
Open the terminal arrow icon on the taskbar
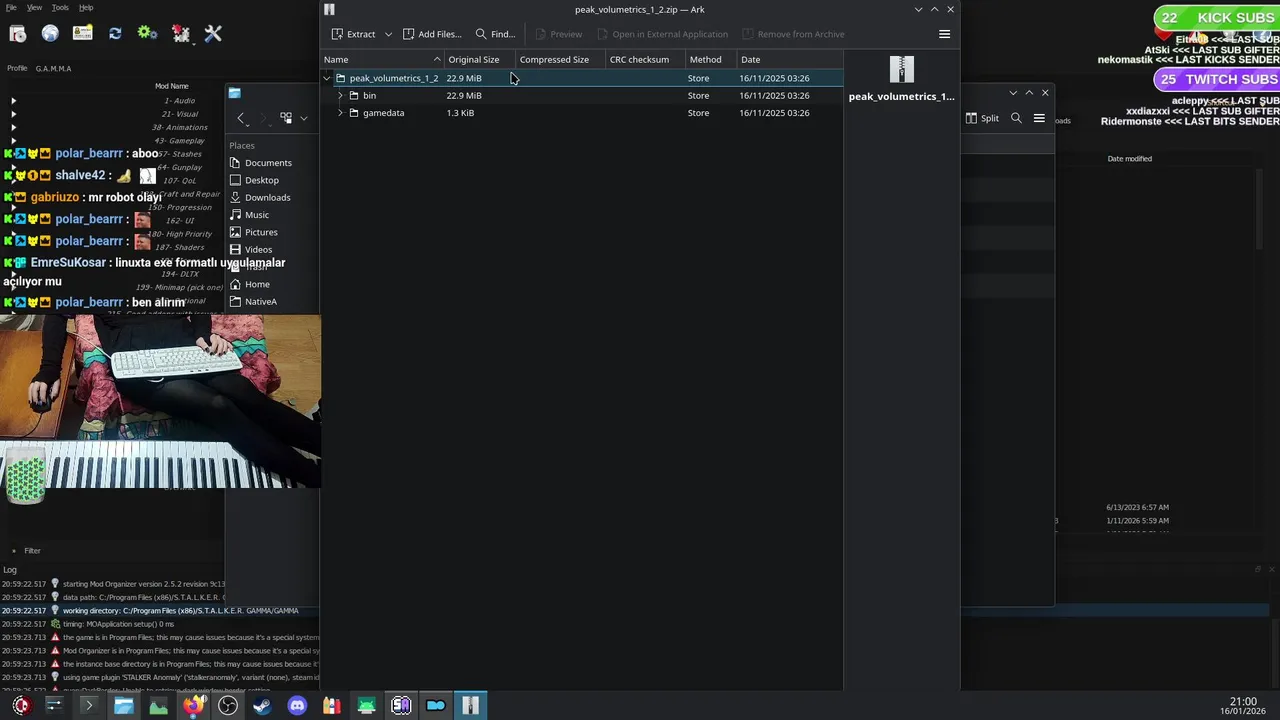point(88,705)
